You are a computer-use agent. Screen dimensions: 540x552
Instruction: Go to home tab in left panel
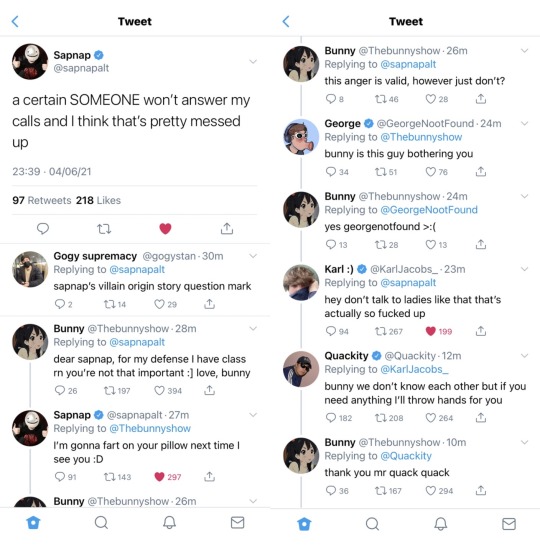33,523
